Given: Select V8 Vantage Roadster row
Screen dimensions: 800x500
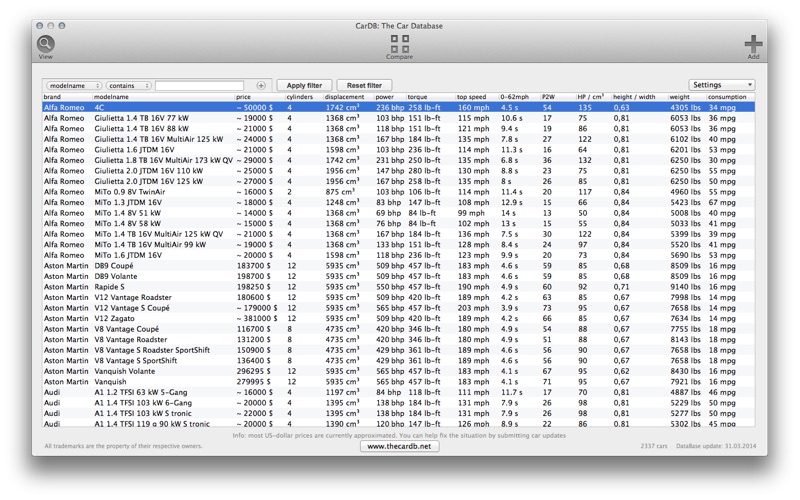Looking at the screenshot, I should pos(398,339).
